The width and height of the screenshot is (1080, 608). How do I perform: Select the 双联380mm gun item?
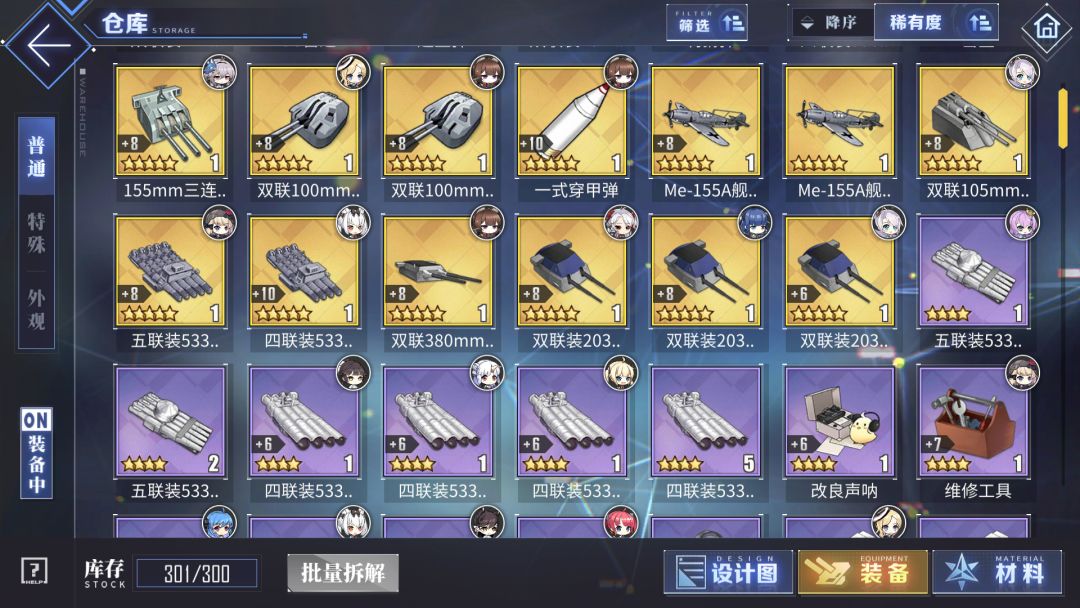coord(439,280)
